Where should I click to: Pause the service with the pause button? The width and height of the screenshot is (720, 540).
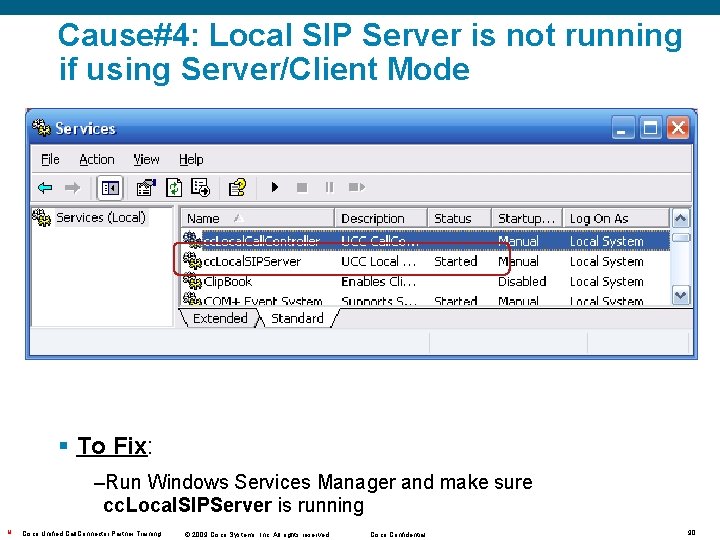click(x=329, y=187)
